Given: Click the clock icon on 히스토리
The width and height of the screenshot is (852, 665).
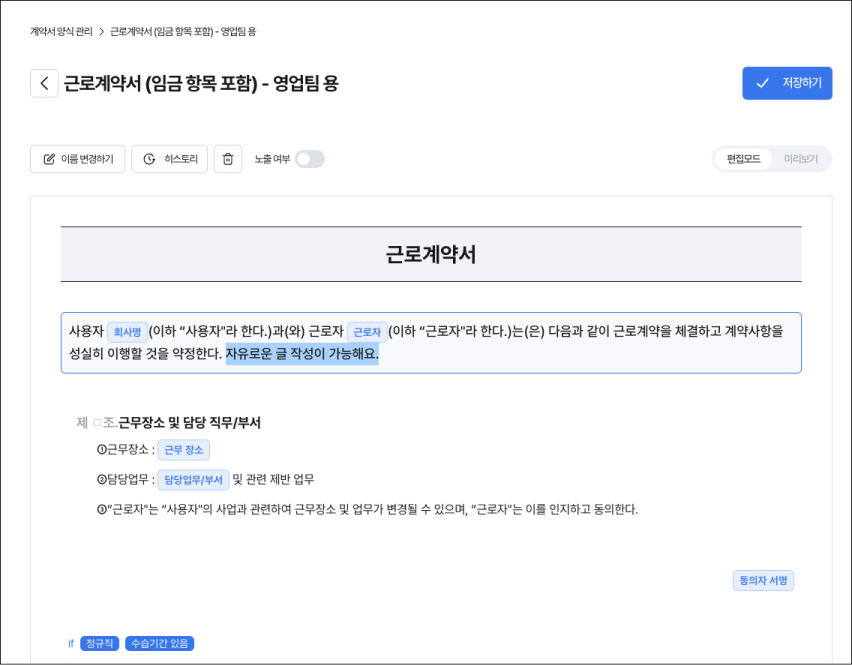Looking at the screenshot, I should [x=149, y=159].
